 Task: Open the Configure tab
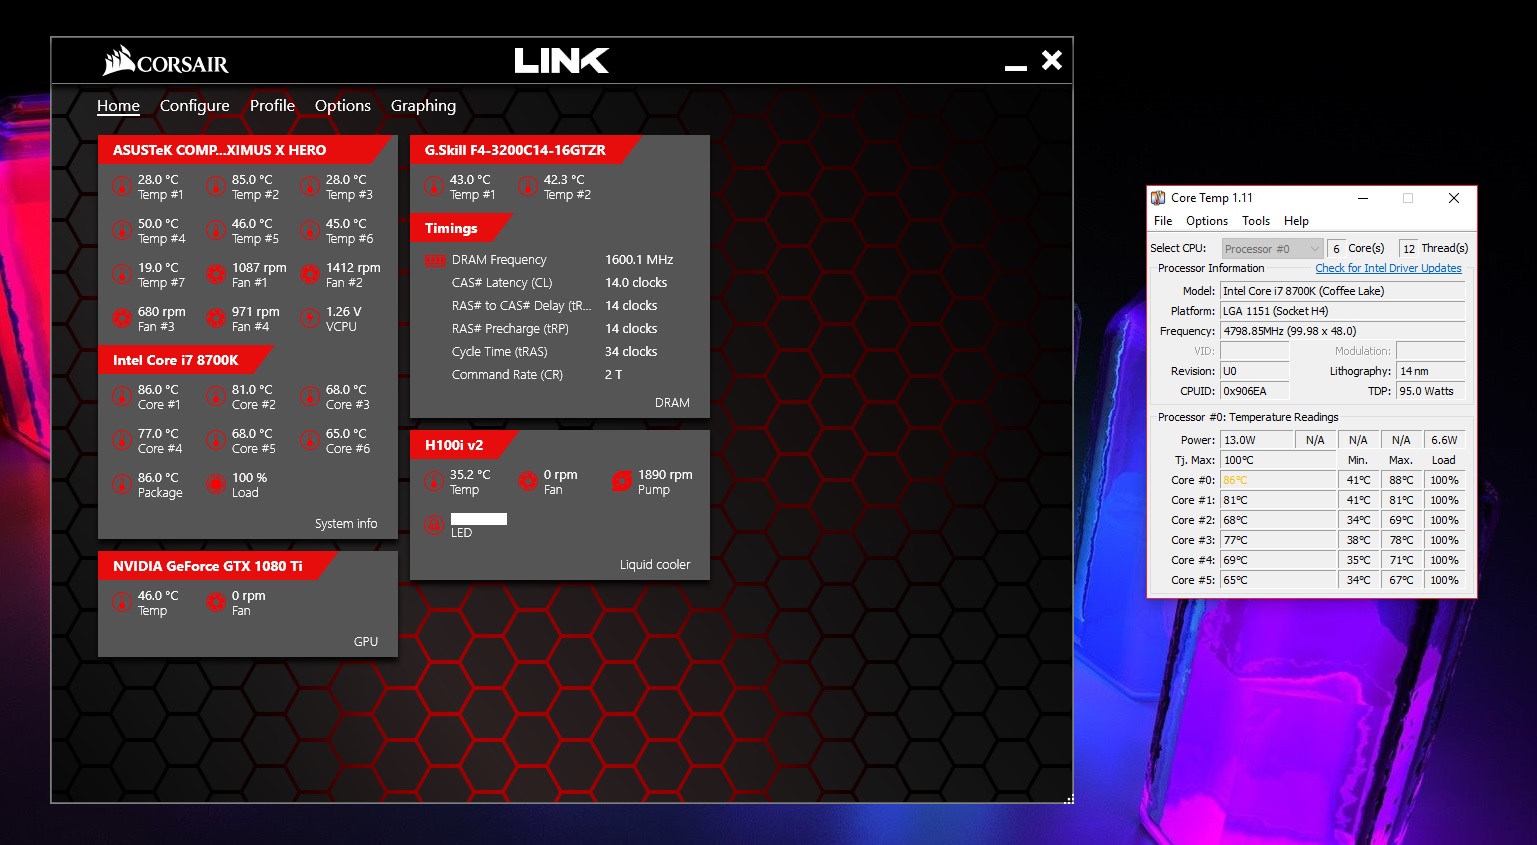(195, 105)
